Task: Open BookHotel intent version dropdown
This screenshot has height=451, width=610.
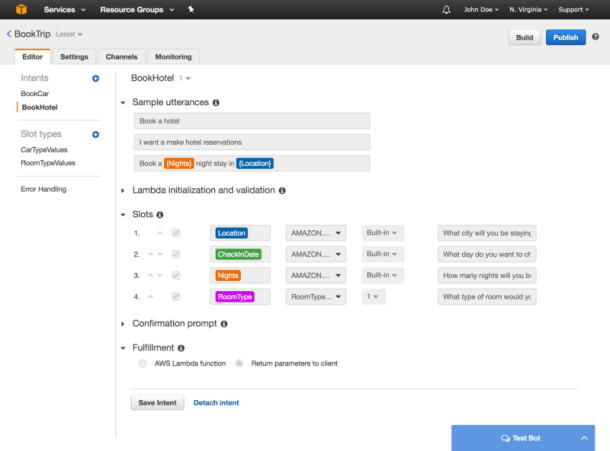Action: pyautogui.click(x=185, y=78)
